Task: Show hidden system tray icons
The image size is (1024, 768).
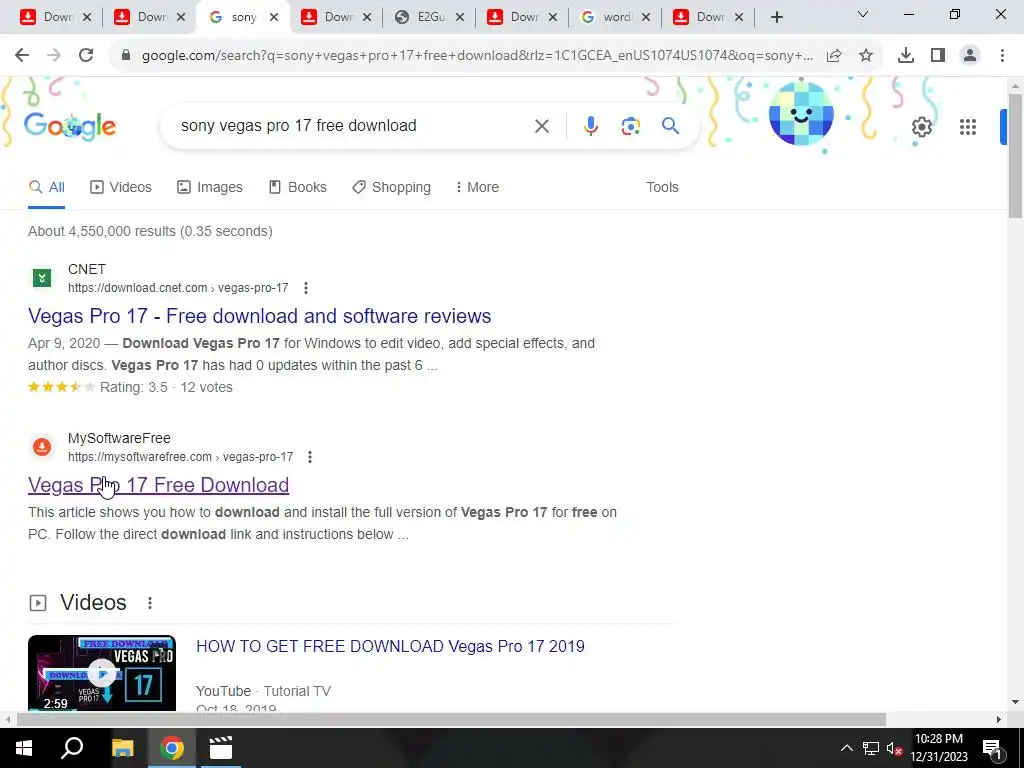Action: pos(846,748)
